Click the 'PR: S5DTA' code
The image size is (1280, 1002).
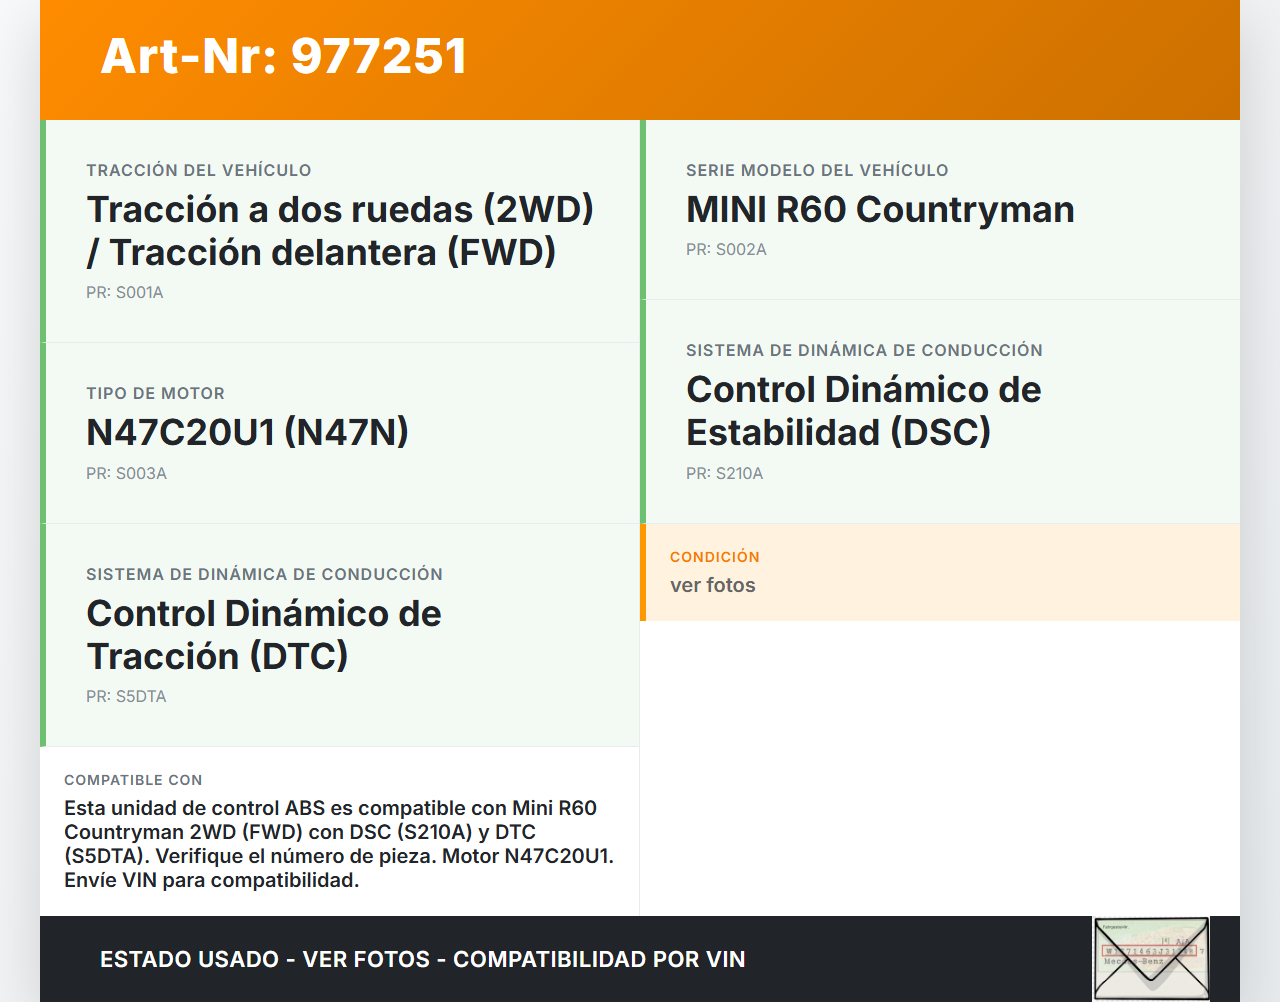(x=126, y=697)
